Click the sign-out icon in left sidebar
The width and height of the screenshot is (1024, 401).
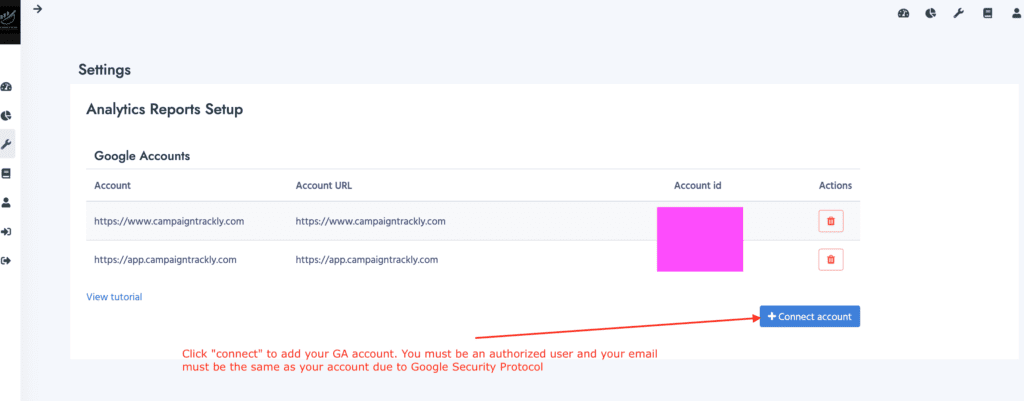point(7,261)
